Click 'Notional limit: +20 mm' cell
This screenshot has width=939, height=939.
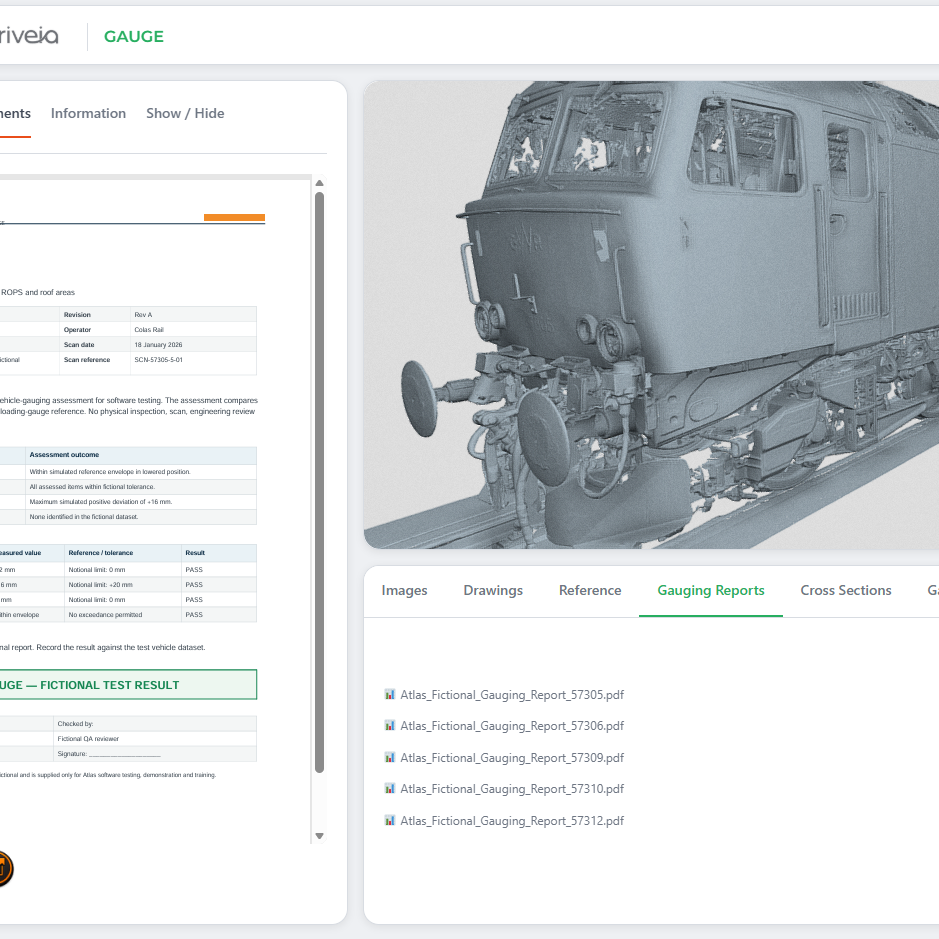pos(101,584)
